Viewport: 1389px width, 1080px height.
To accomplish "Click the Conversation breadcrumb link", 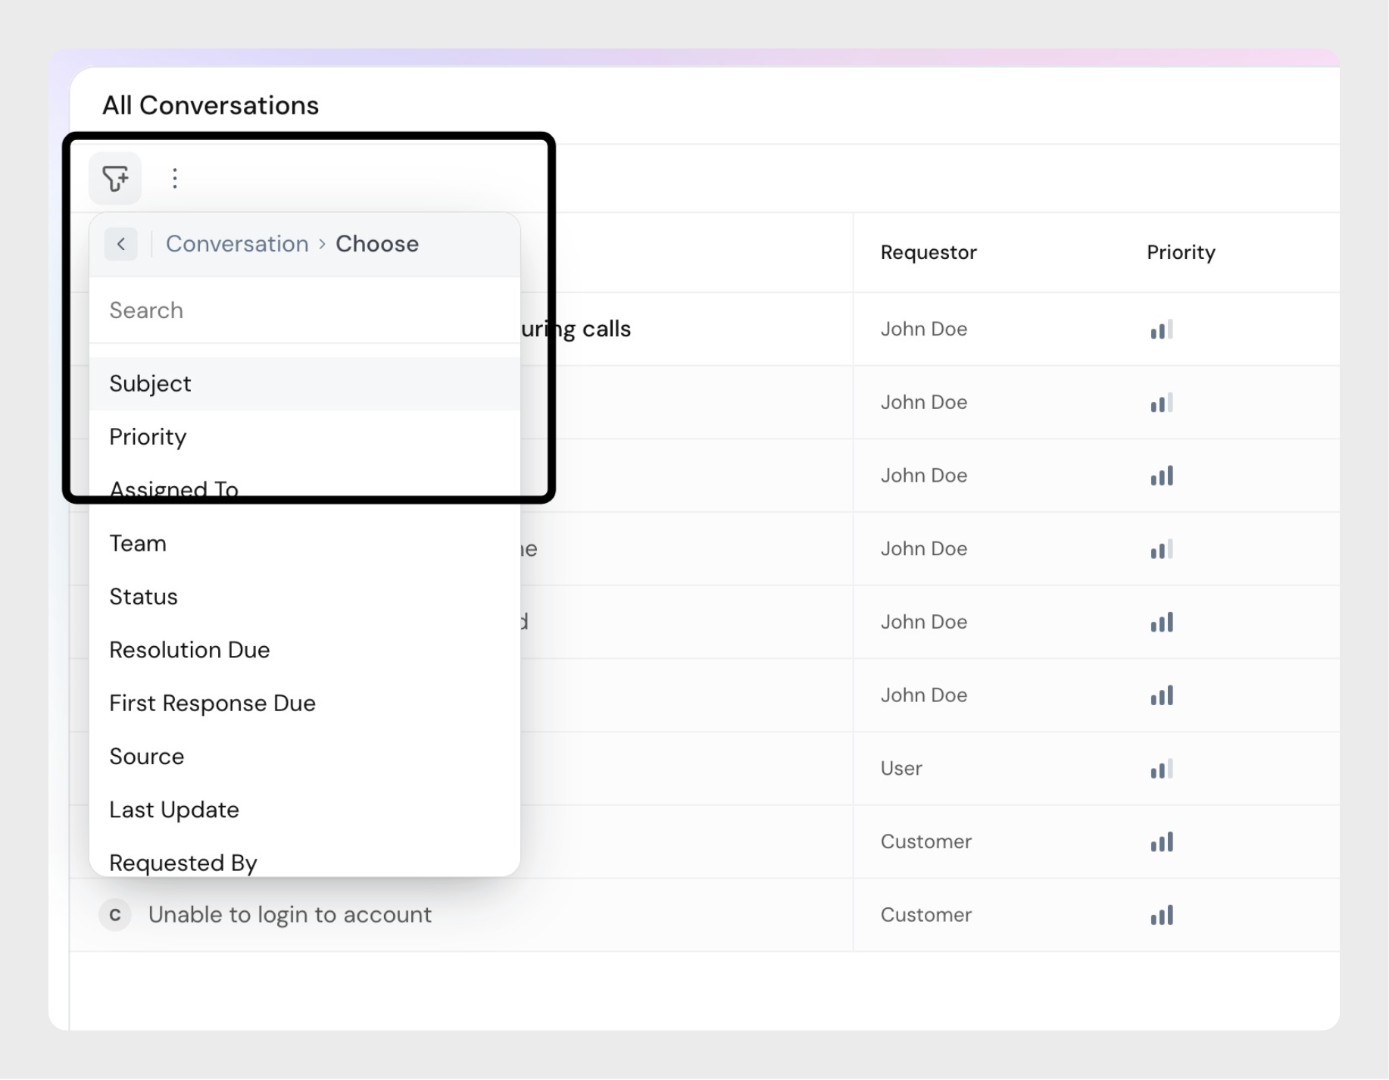I will coord(237,244).
